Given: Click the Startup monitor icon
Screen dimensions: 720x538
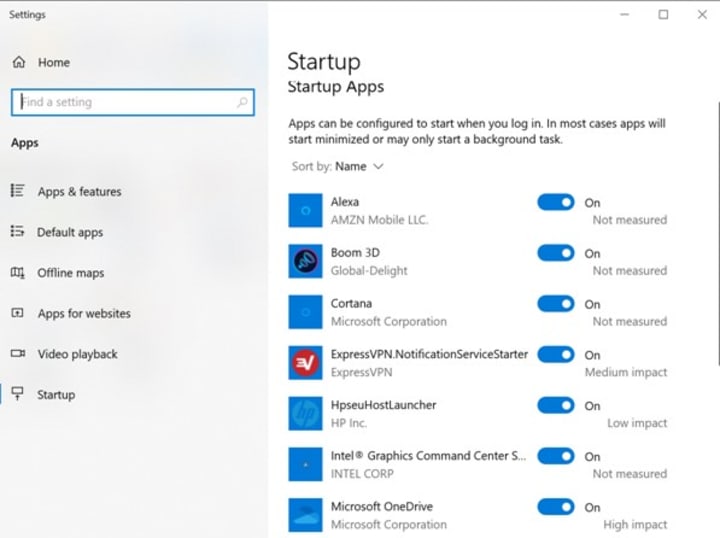Looking at the screenshot, I should [17, 394].
